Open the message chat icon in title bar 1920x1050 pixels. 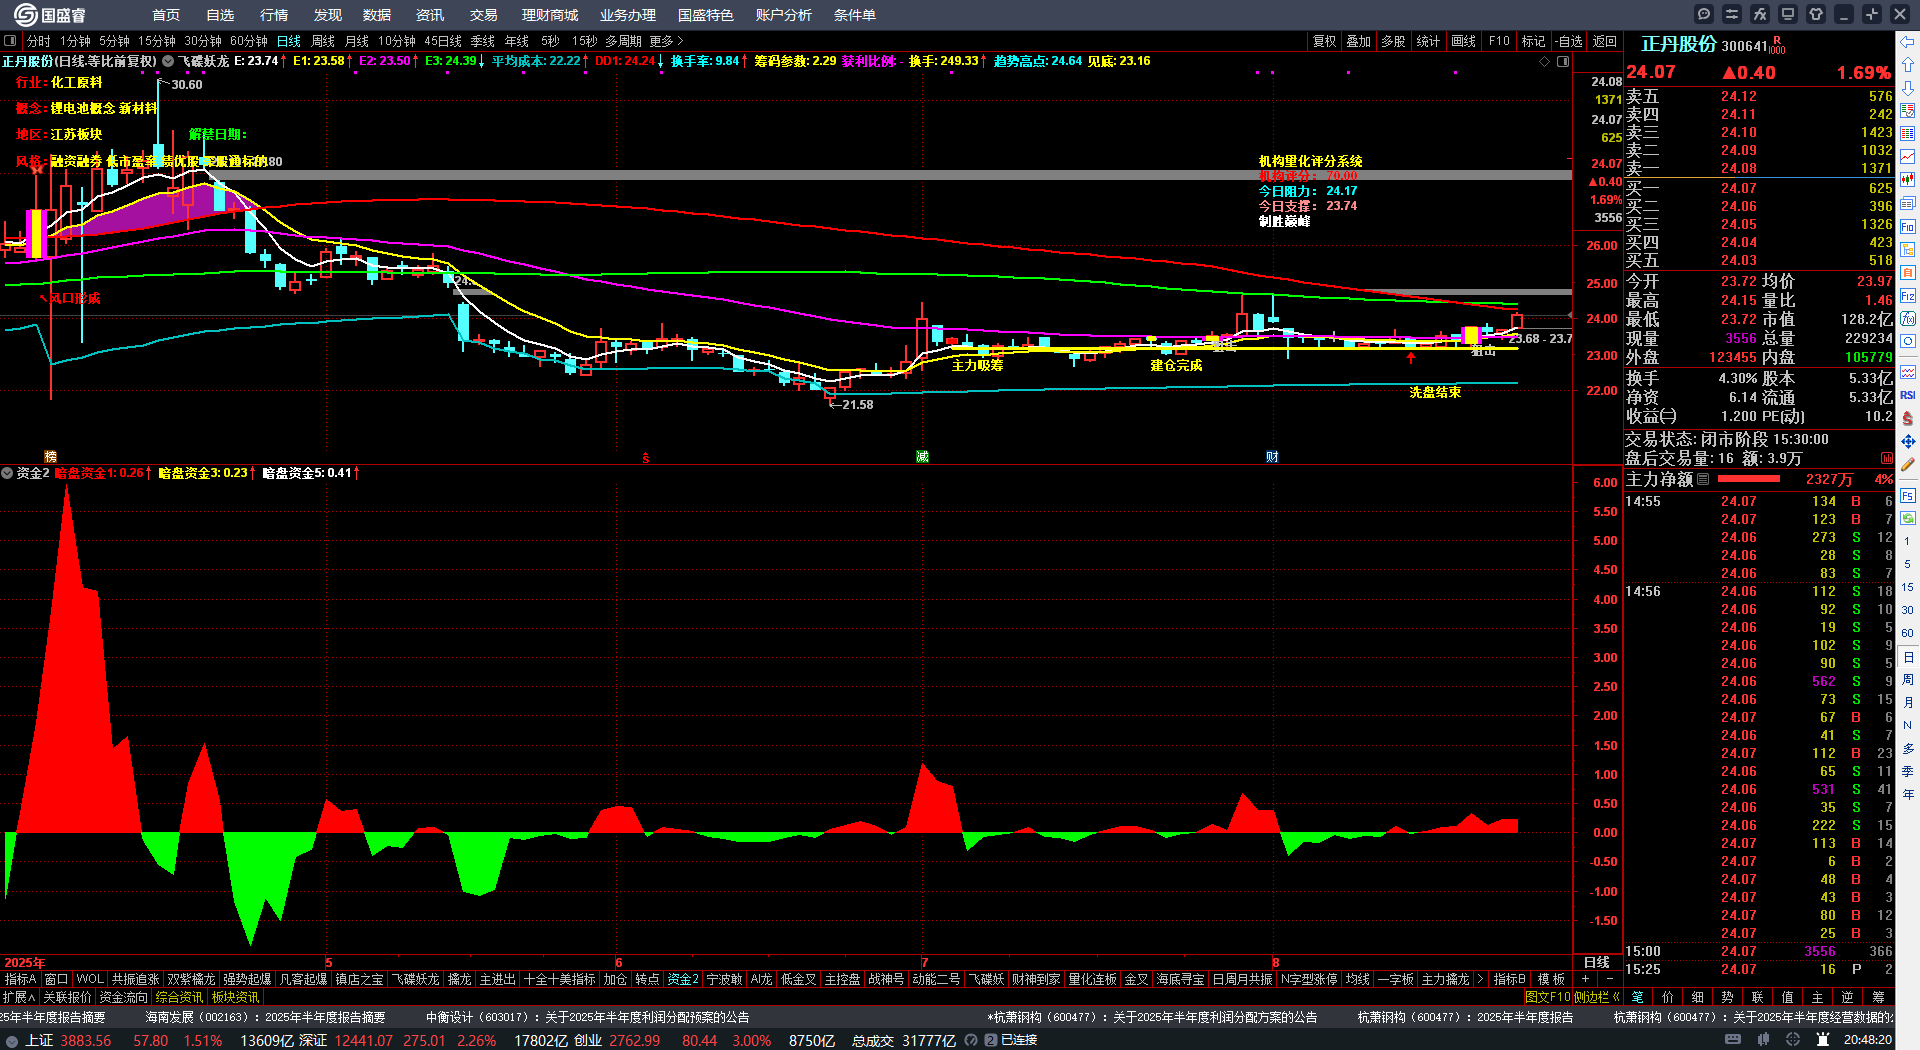[1704, 14]
